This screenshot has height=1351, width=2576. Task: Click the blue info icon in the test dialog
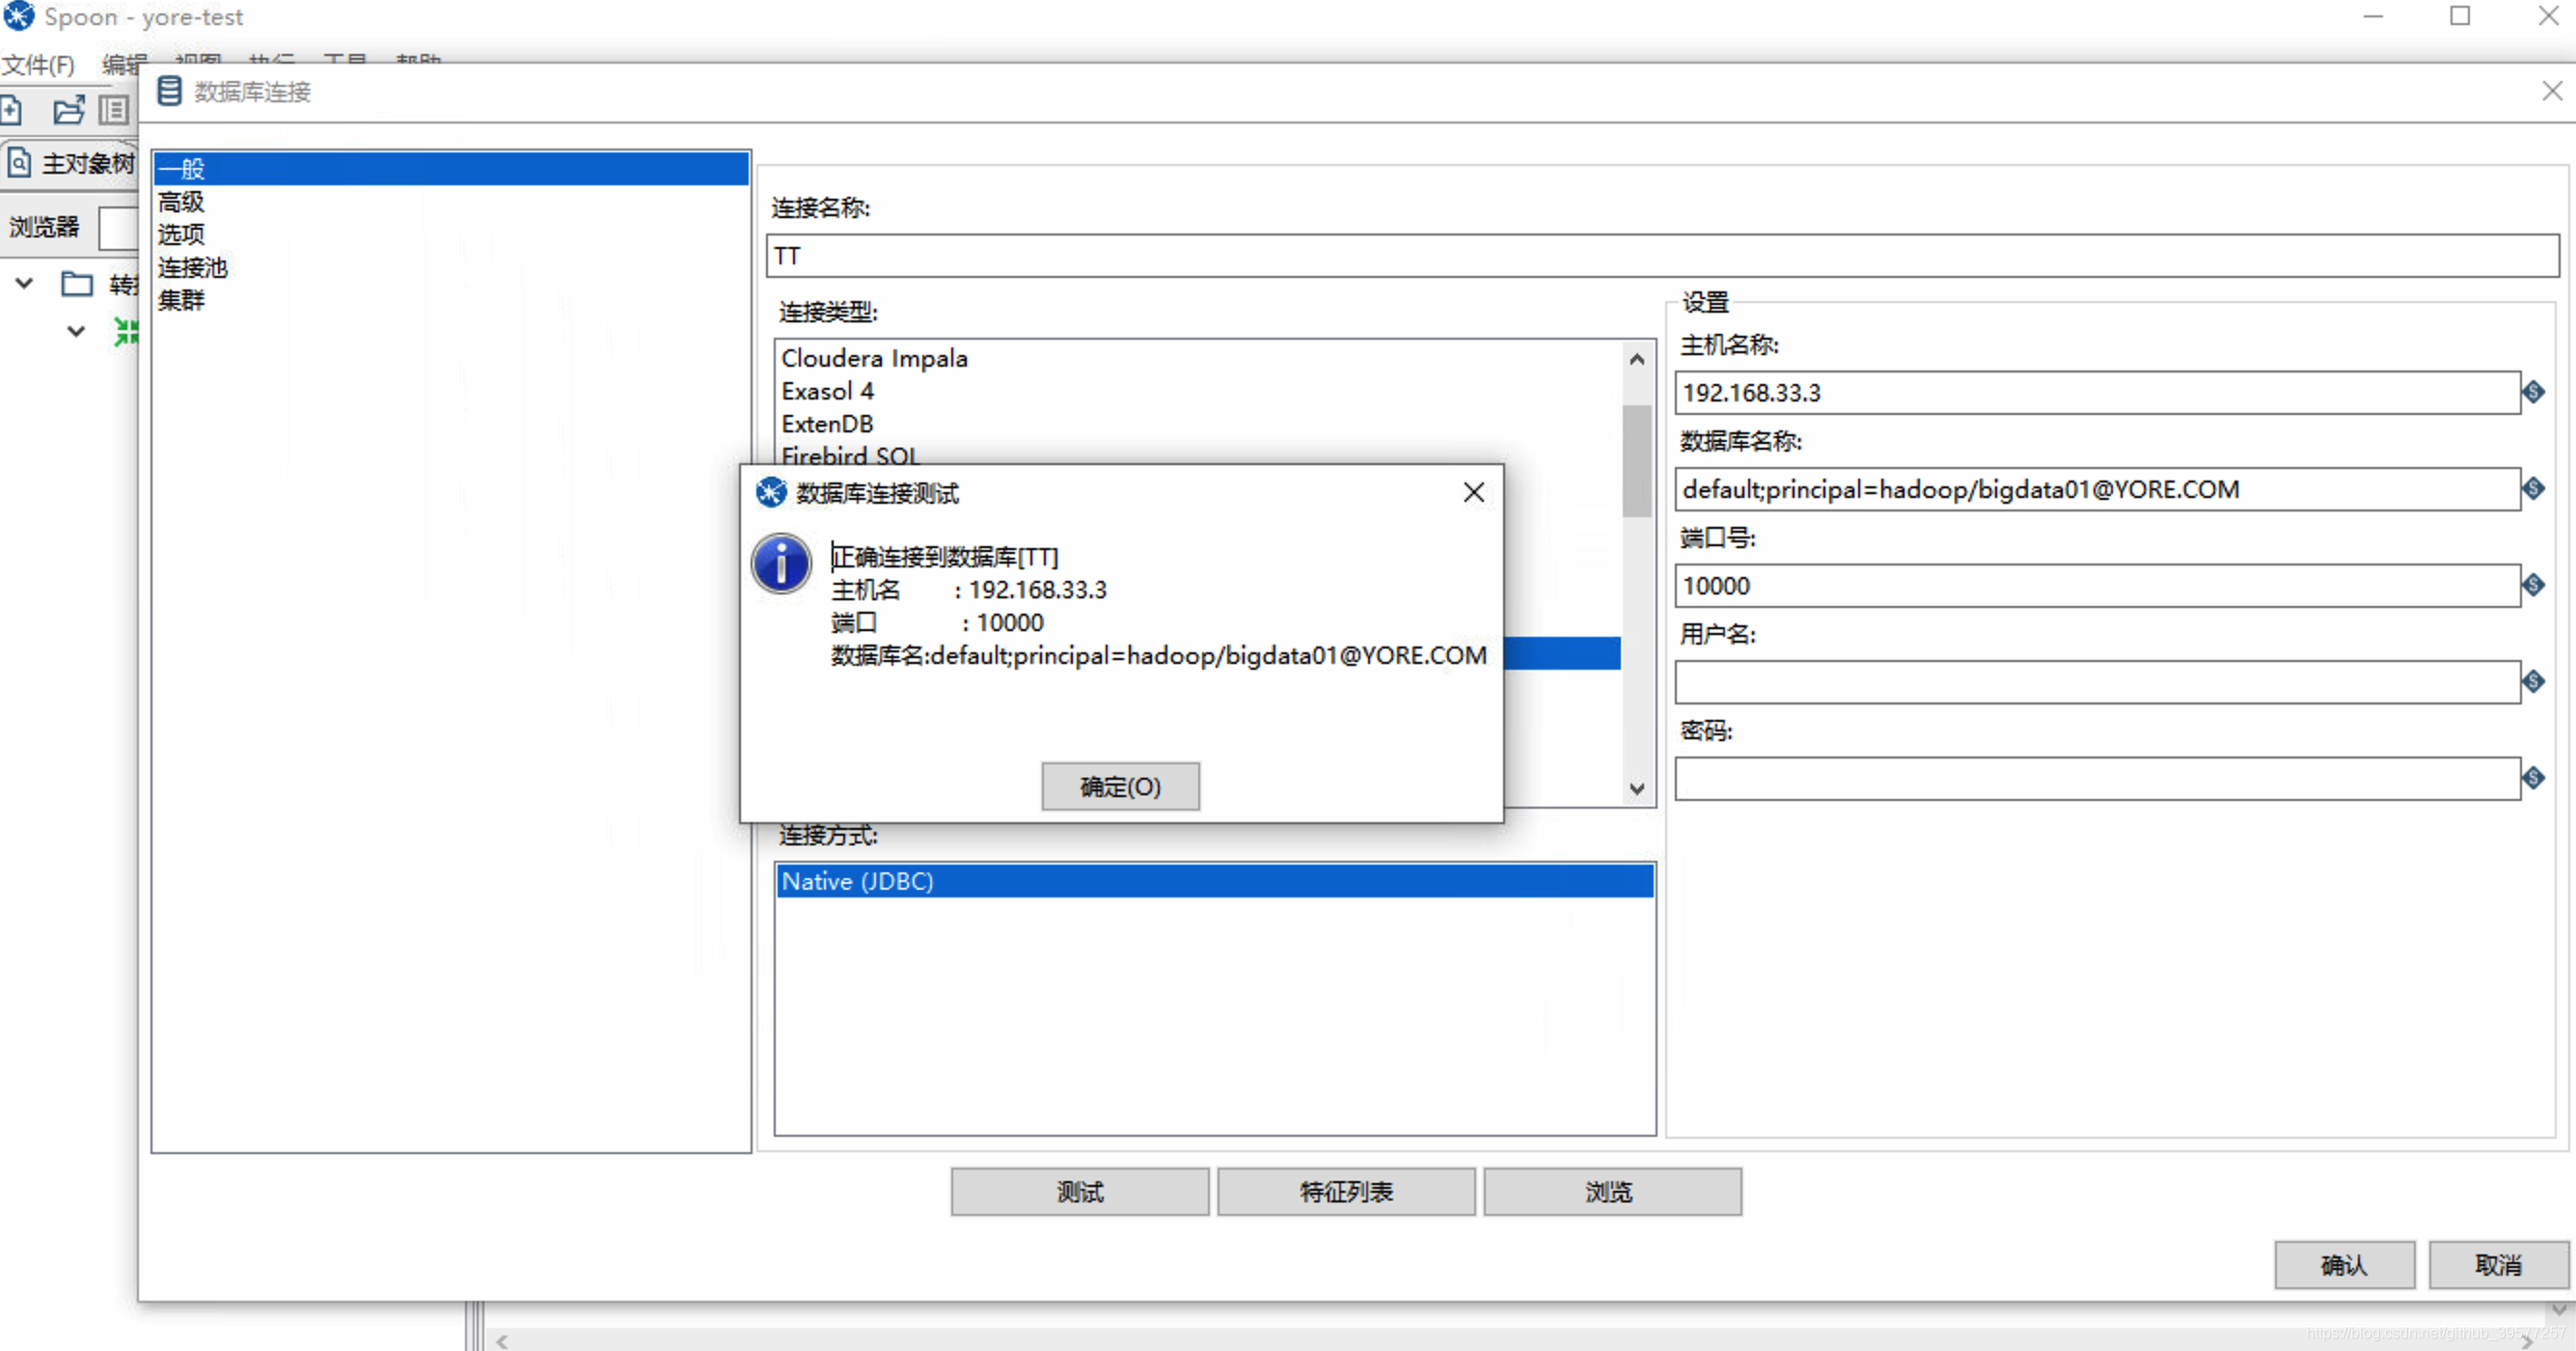(x=781, y=563)
